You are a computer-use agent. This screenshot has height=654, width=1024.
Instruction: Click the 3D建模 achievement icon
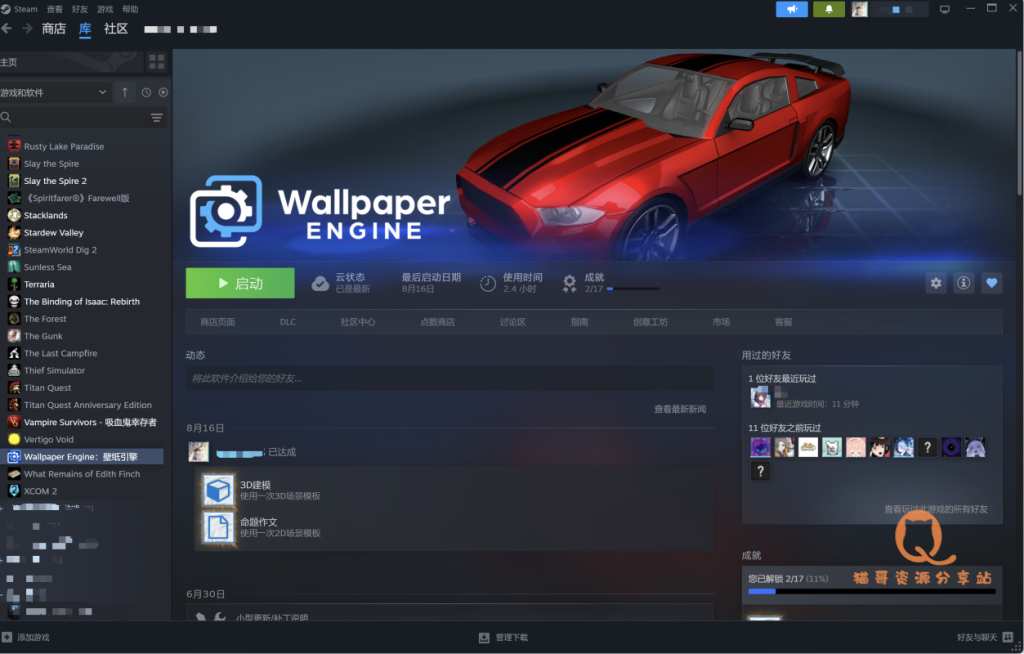(x=218, y=489)
